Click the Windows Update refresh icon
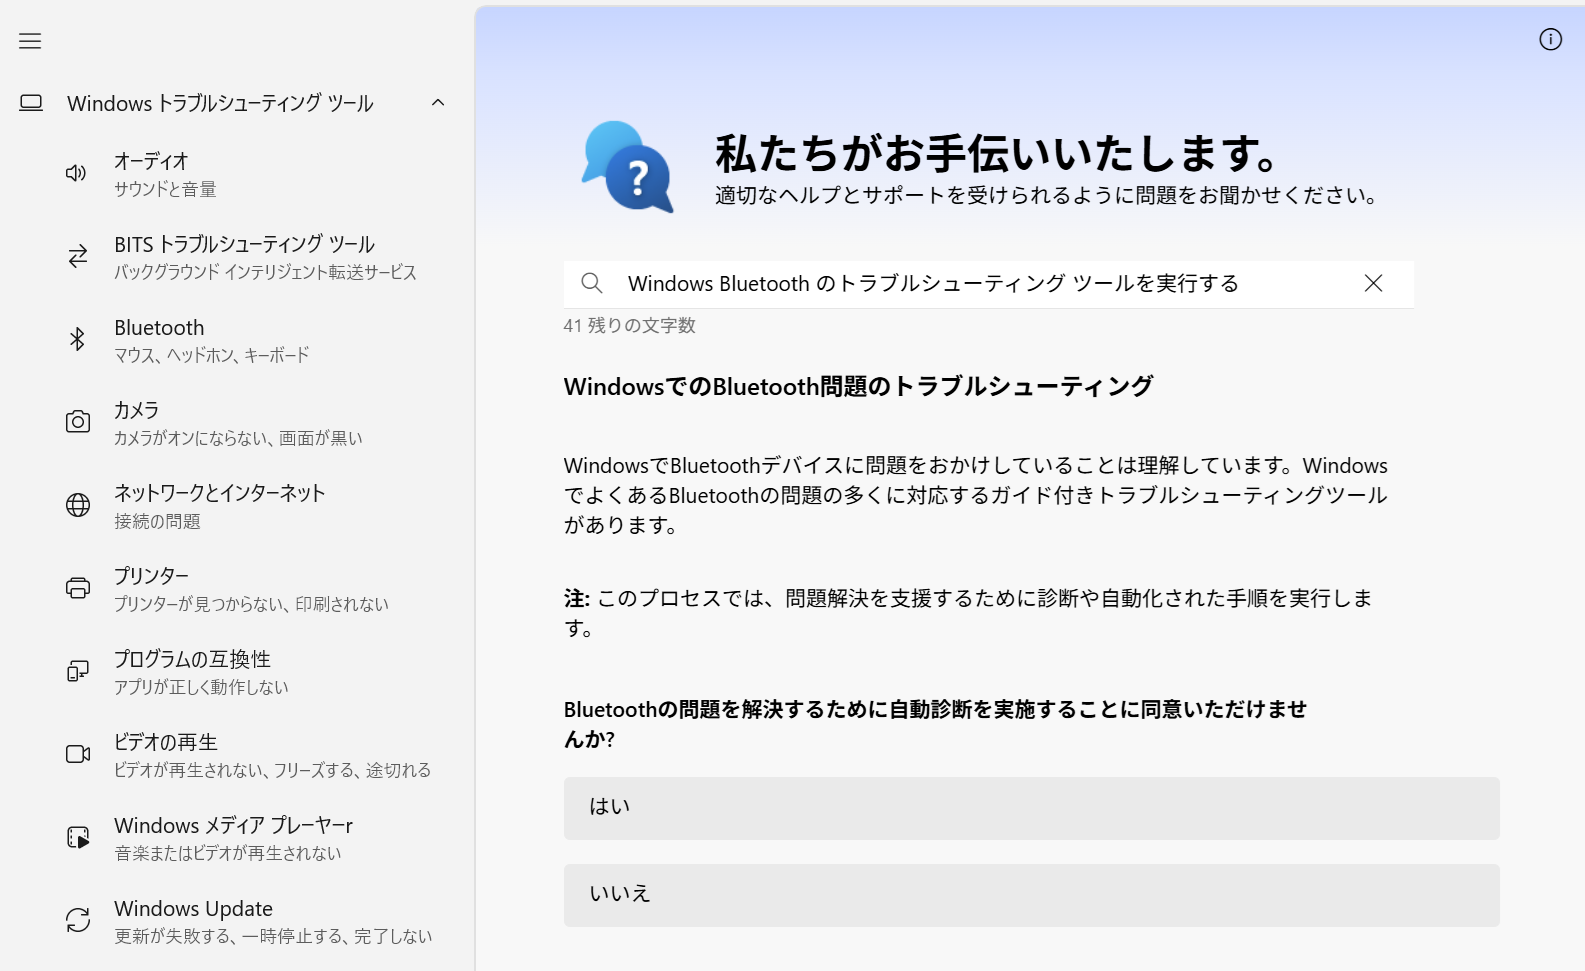 click(x=77, y=920)
